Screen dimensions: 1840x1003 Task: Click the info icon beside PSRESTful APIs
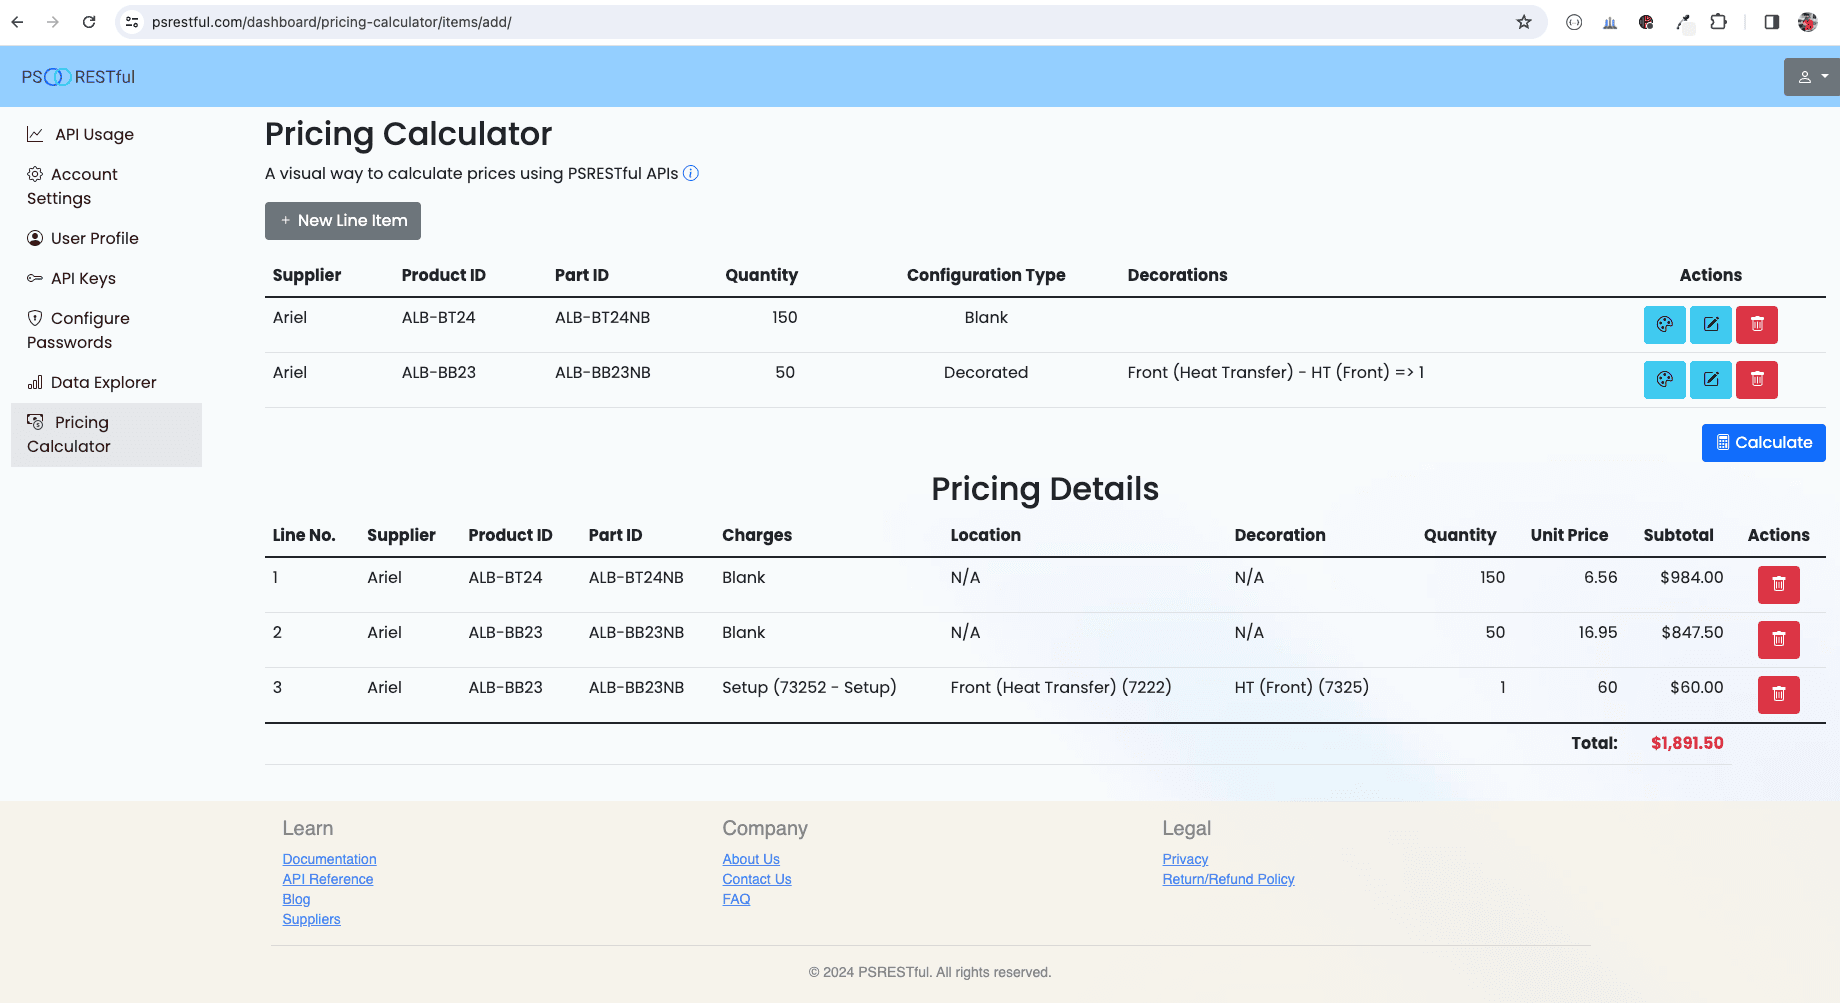point(691,173)
